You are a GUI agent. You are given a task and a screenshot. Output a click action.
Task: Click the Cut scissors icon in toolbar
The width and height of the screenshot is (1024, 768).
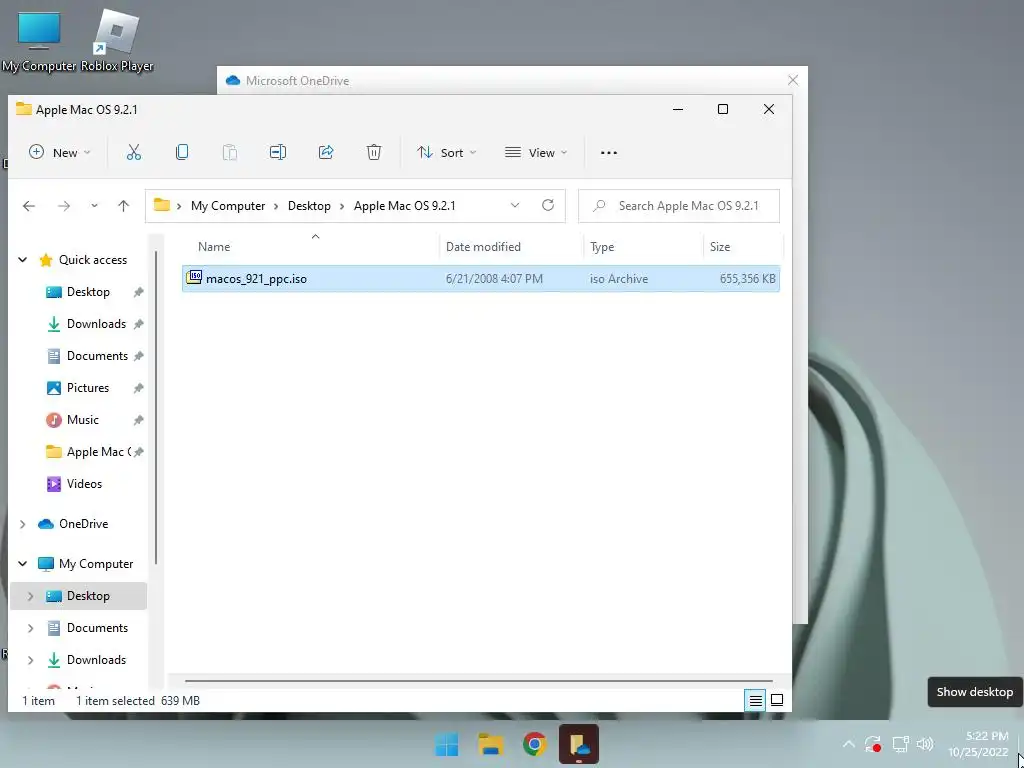click(134, 152)
